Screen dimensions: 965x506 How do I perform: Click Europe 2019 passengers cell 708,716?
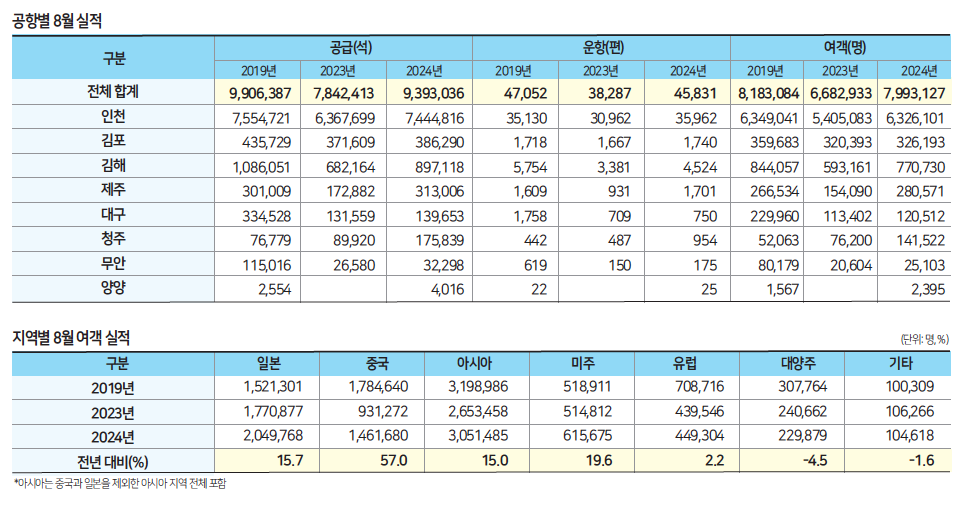pyautogui.click(x=700, y=387)
